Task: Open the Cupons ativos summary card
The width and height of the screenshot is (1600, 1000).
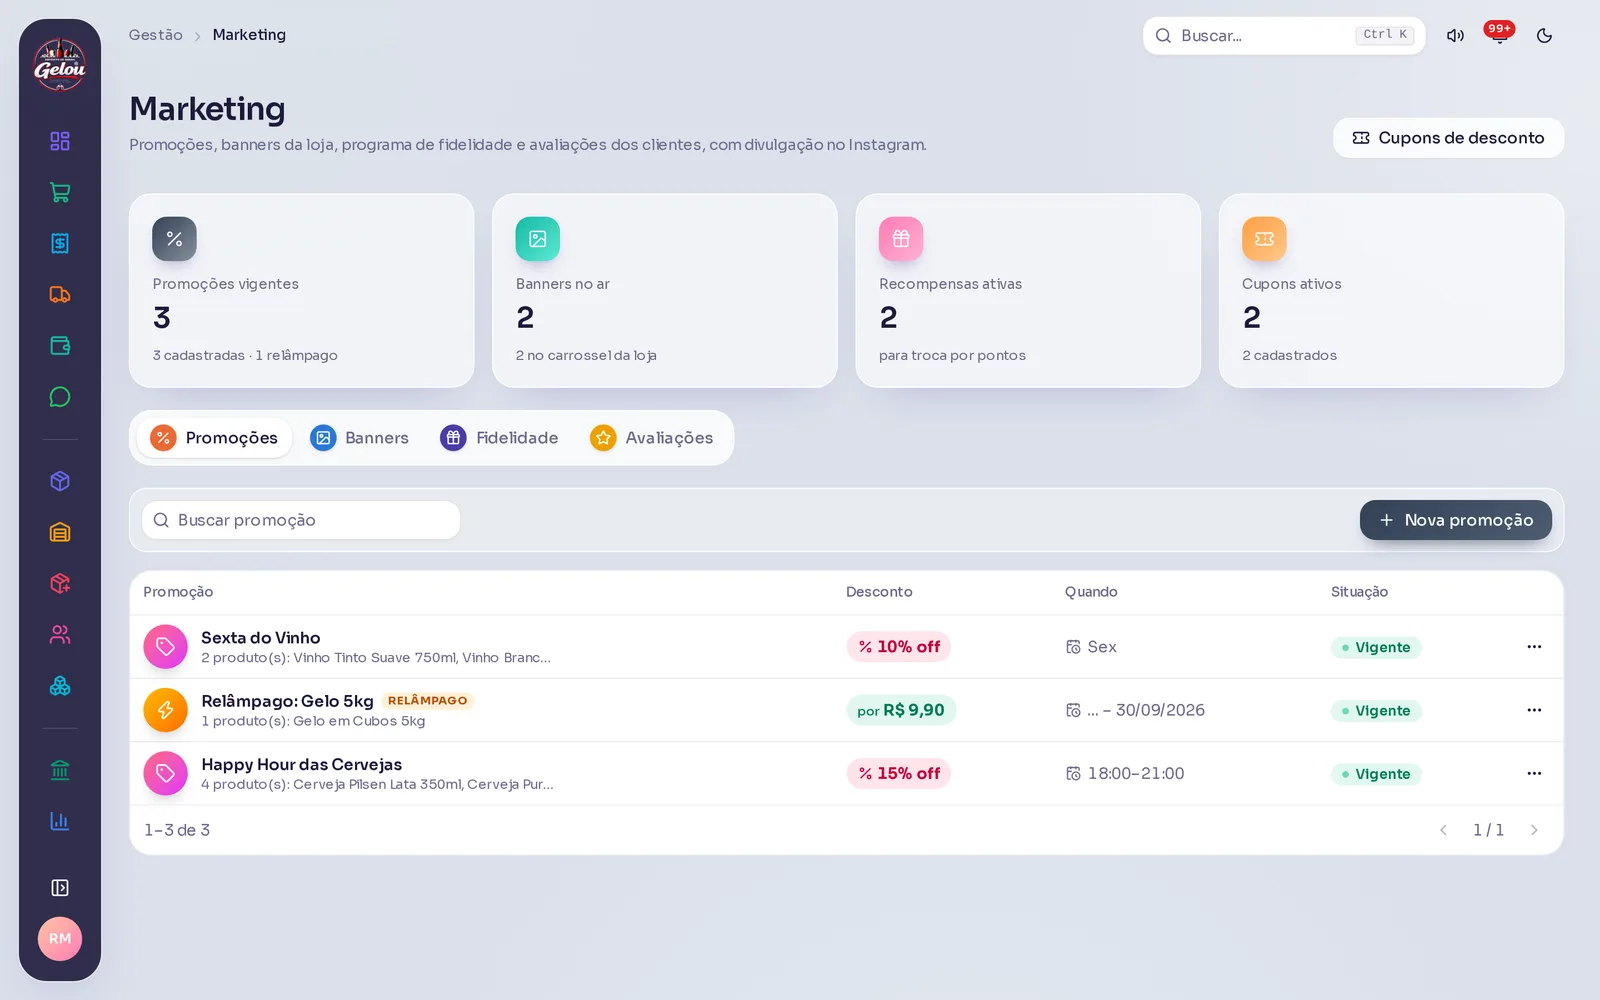Action: (1391, 290)
